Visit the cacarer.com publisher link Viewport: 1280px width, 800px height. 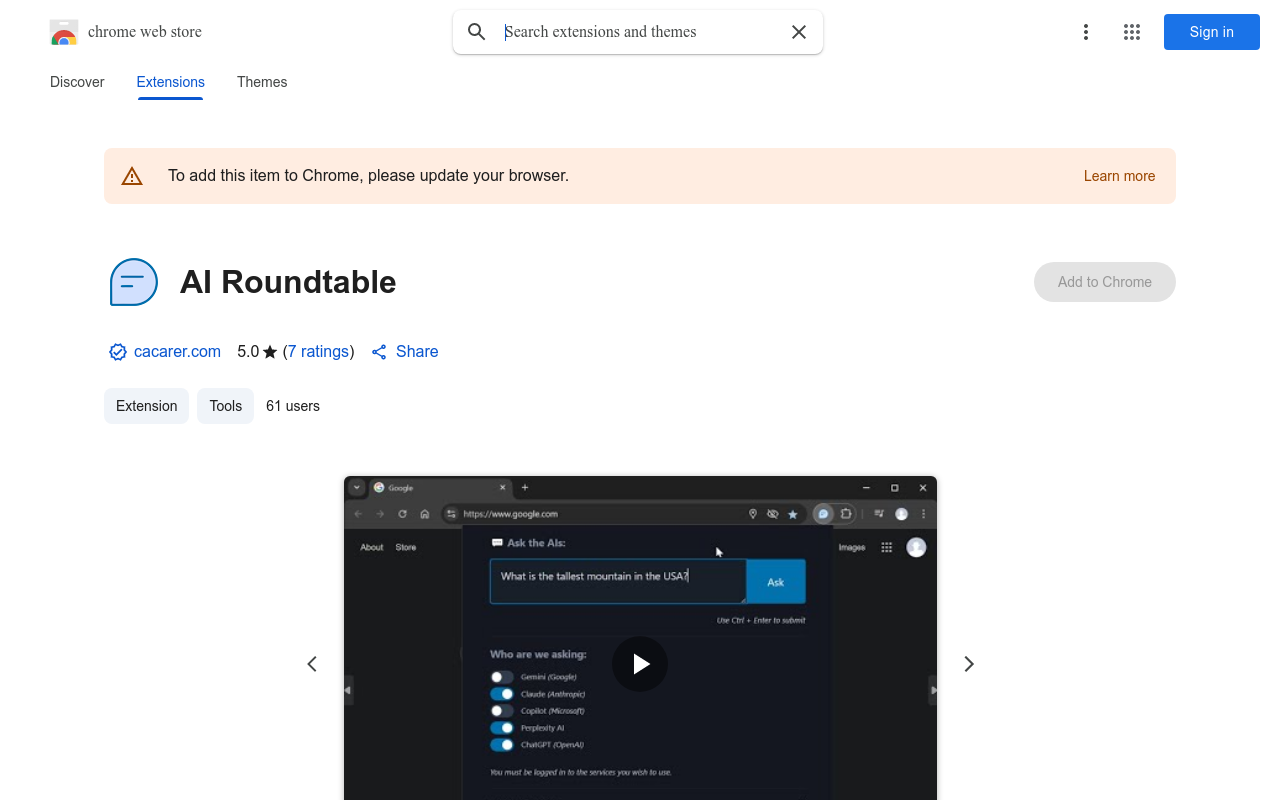[177, 352]
